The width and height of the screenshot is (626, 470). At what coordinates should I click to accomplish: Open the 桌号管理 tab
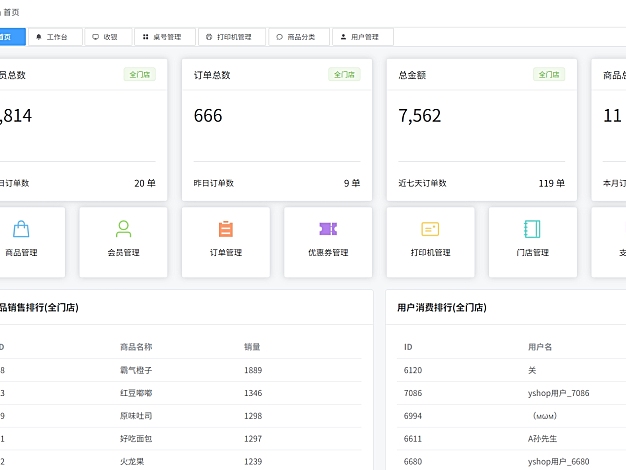coord(165,37)
